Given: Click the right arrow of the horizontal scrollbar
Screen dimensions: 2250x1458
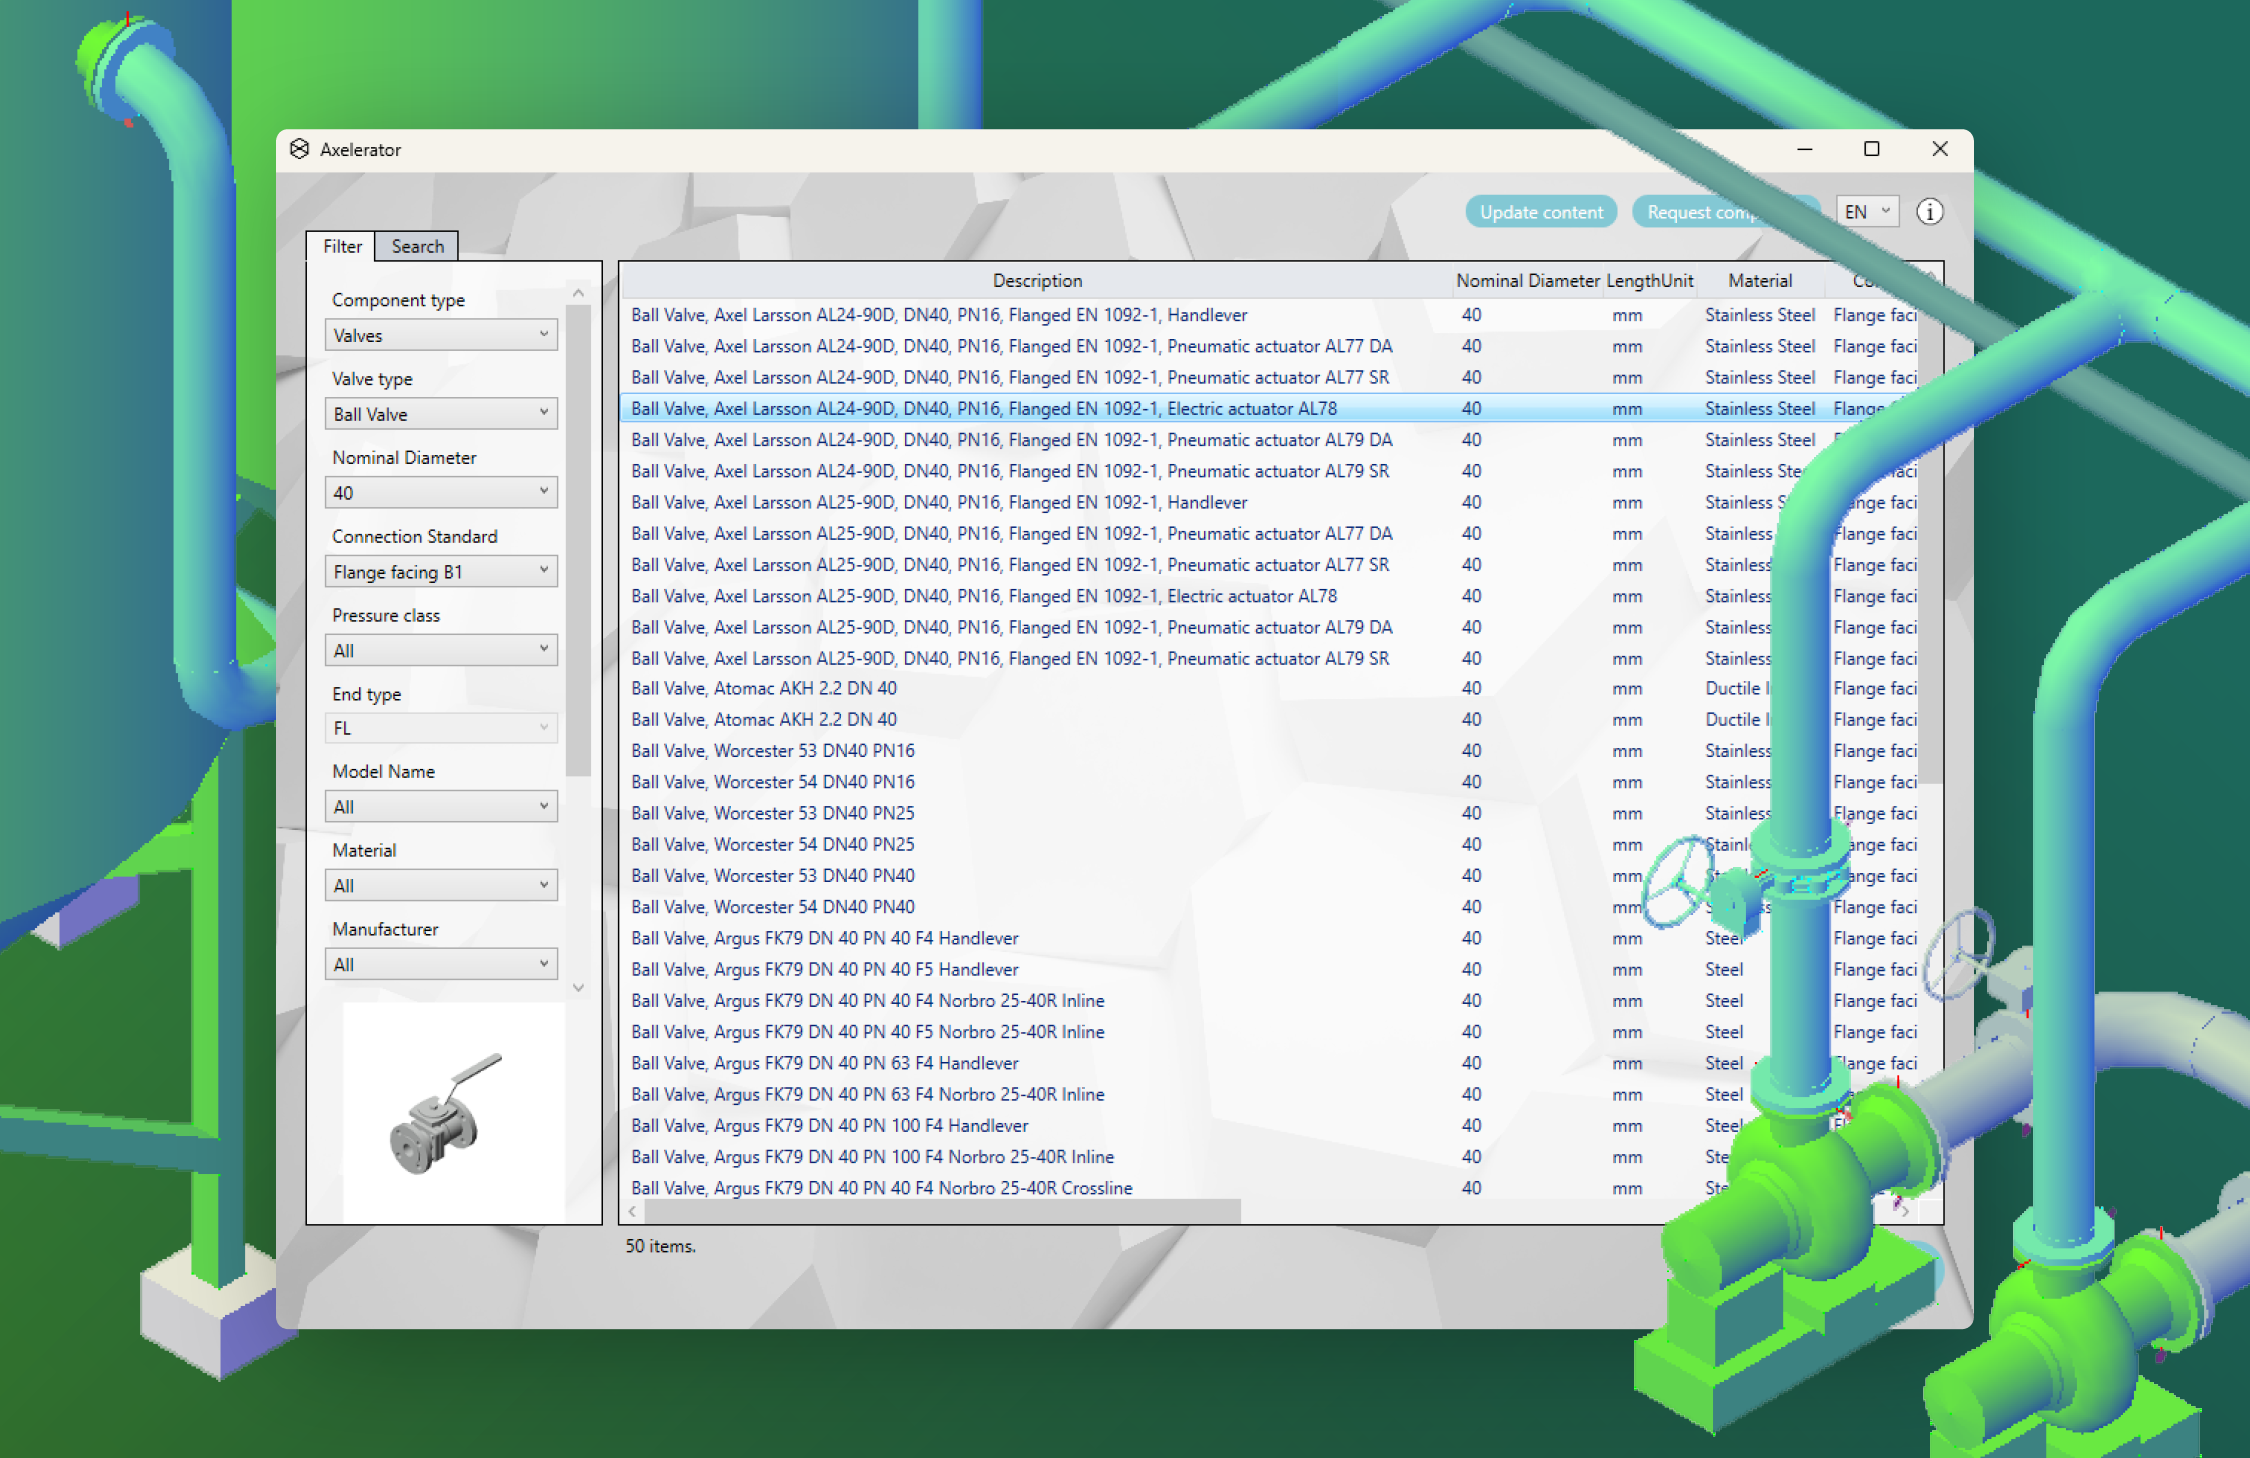Looking at the screenshot, I should point(1906,1211).
